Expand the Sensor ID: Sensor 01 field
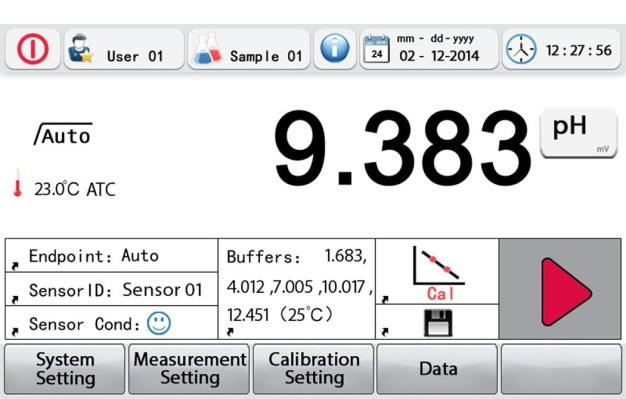 111,290
